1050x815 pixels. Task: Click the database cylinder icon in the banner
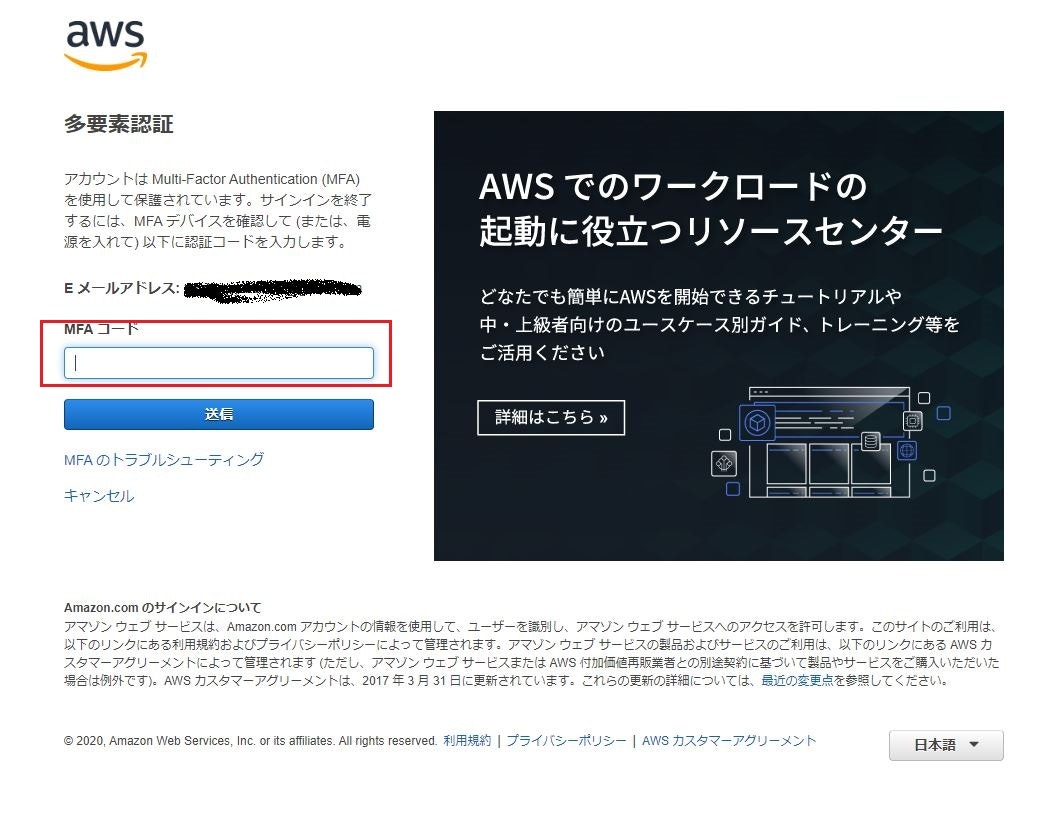click(x=871, y=441)
